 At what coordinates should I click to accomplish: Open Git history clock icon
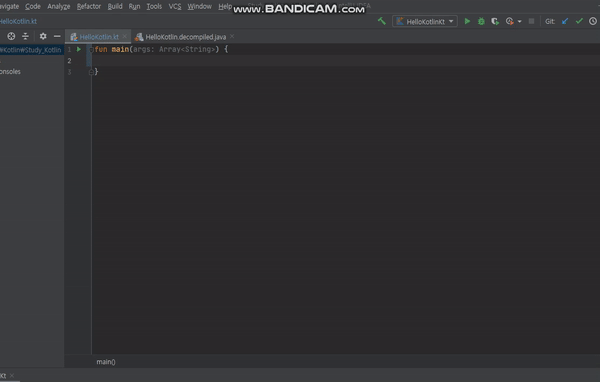coord(593,21)
